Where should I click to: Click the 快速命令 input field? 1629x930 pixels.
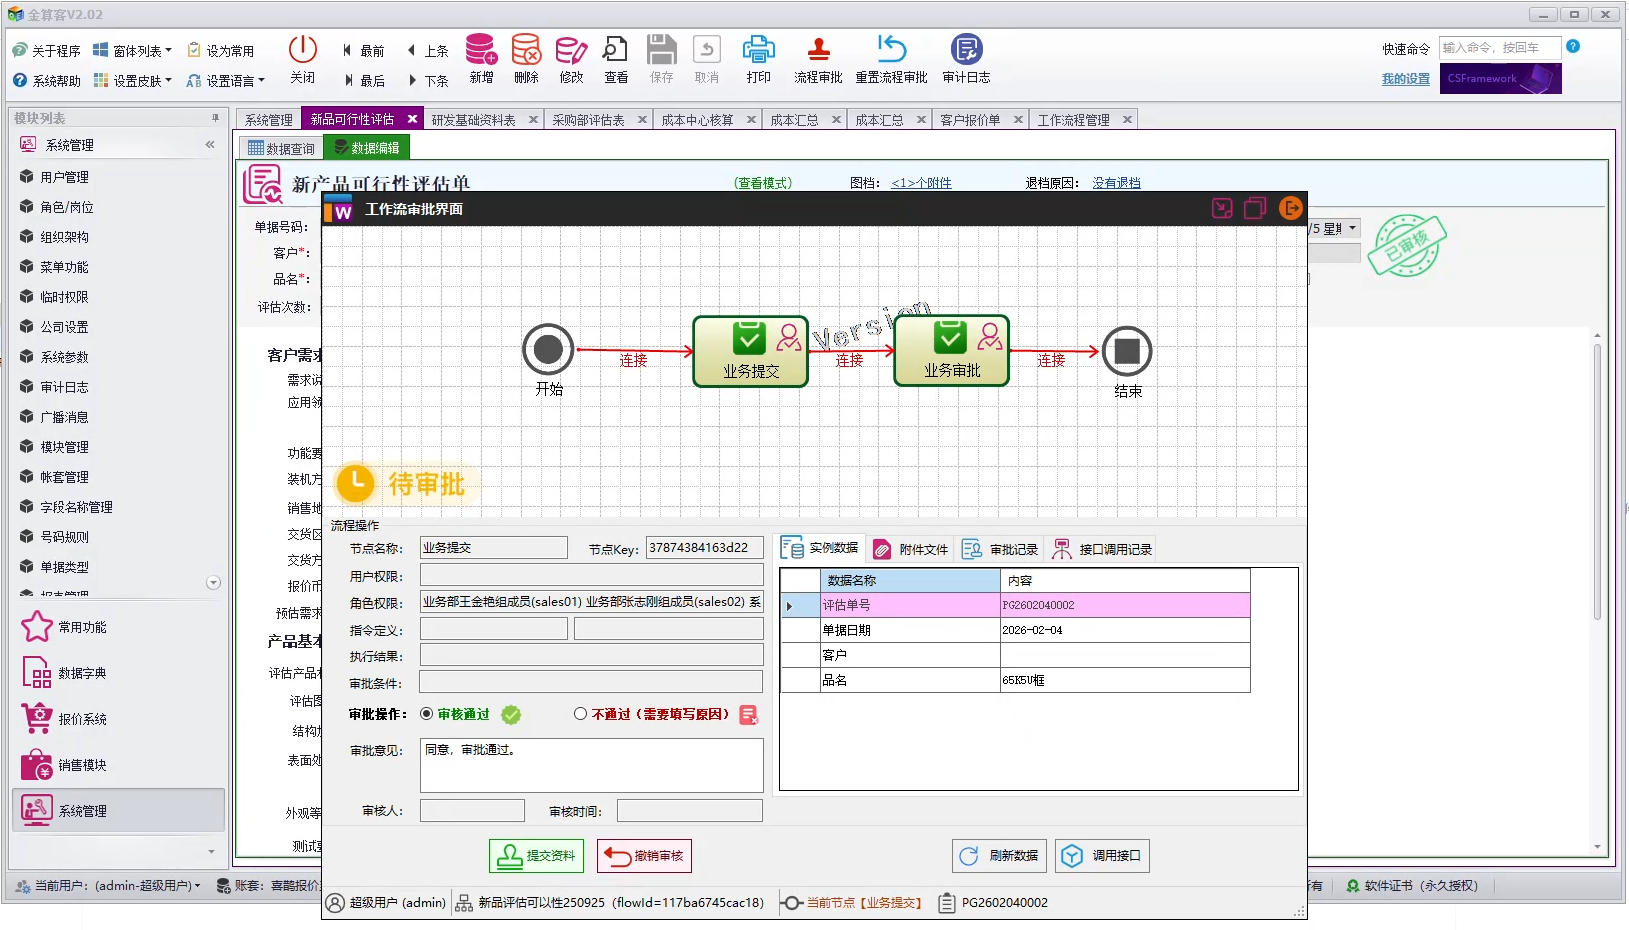[1499, 48]
